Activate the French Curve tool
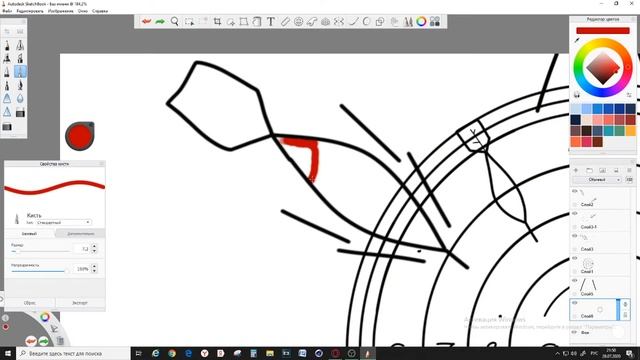Image resolution: width=640 pixels, height=360 pixels. point(312,22)
